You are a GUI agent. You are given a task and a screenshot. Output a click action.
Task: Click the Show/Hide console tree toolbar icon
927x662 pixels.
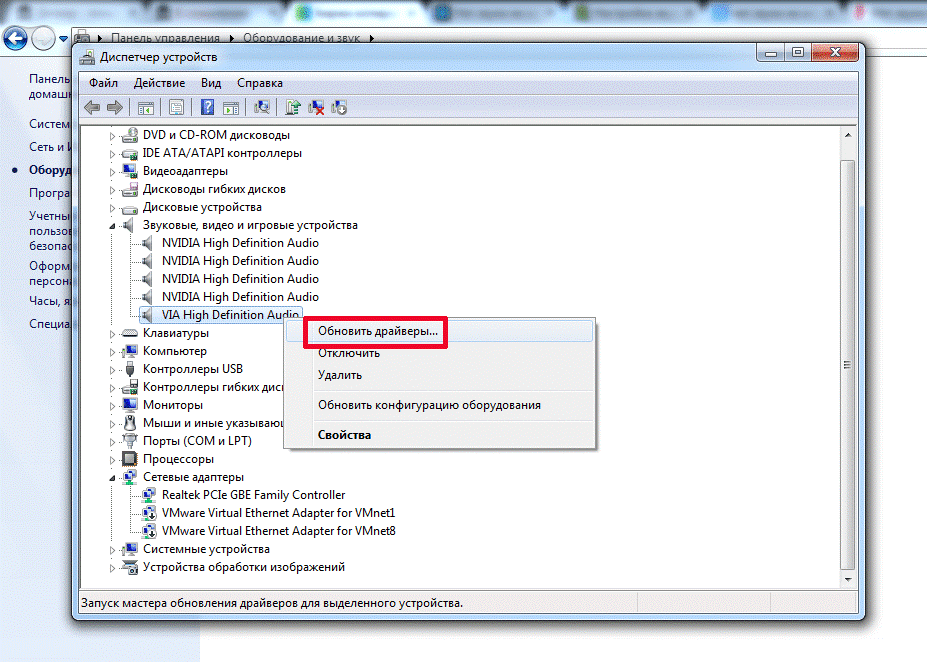(145, 108)
